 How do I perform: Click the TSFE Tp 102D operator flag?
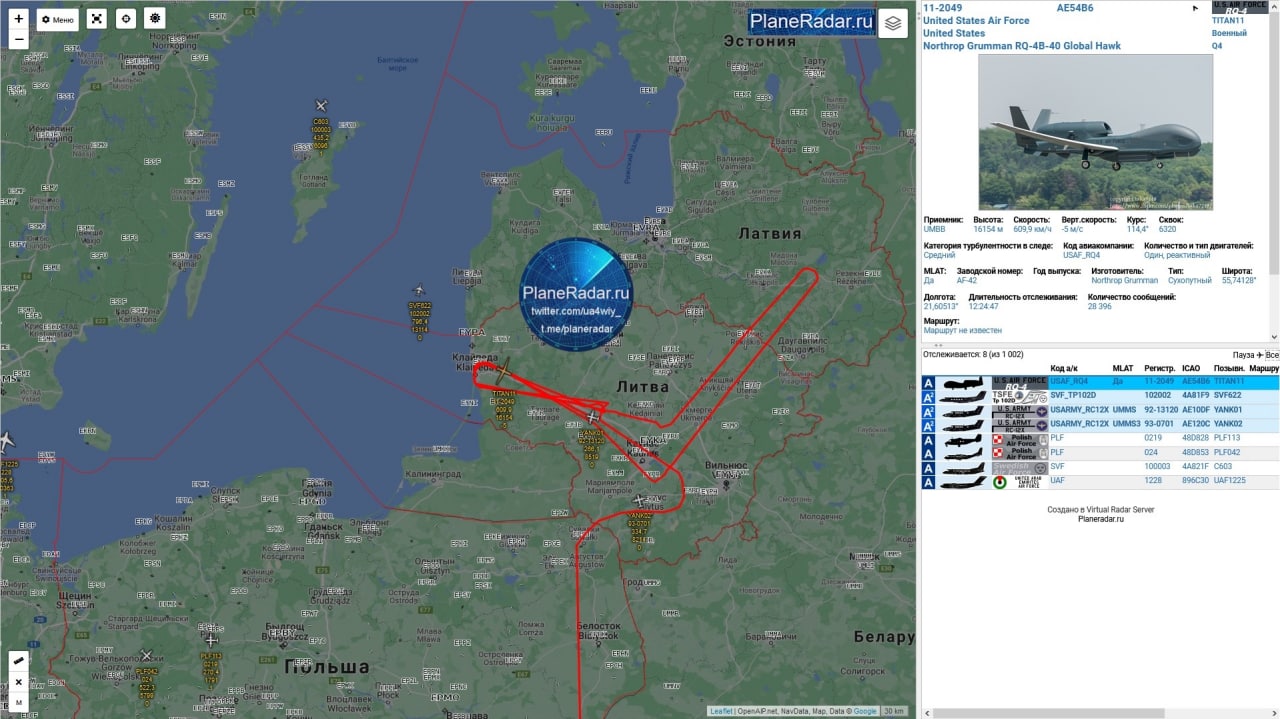pos(1019,395)
